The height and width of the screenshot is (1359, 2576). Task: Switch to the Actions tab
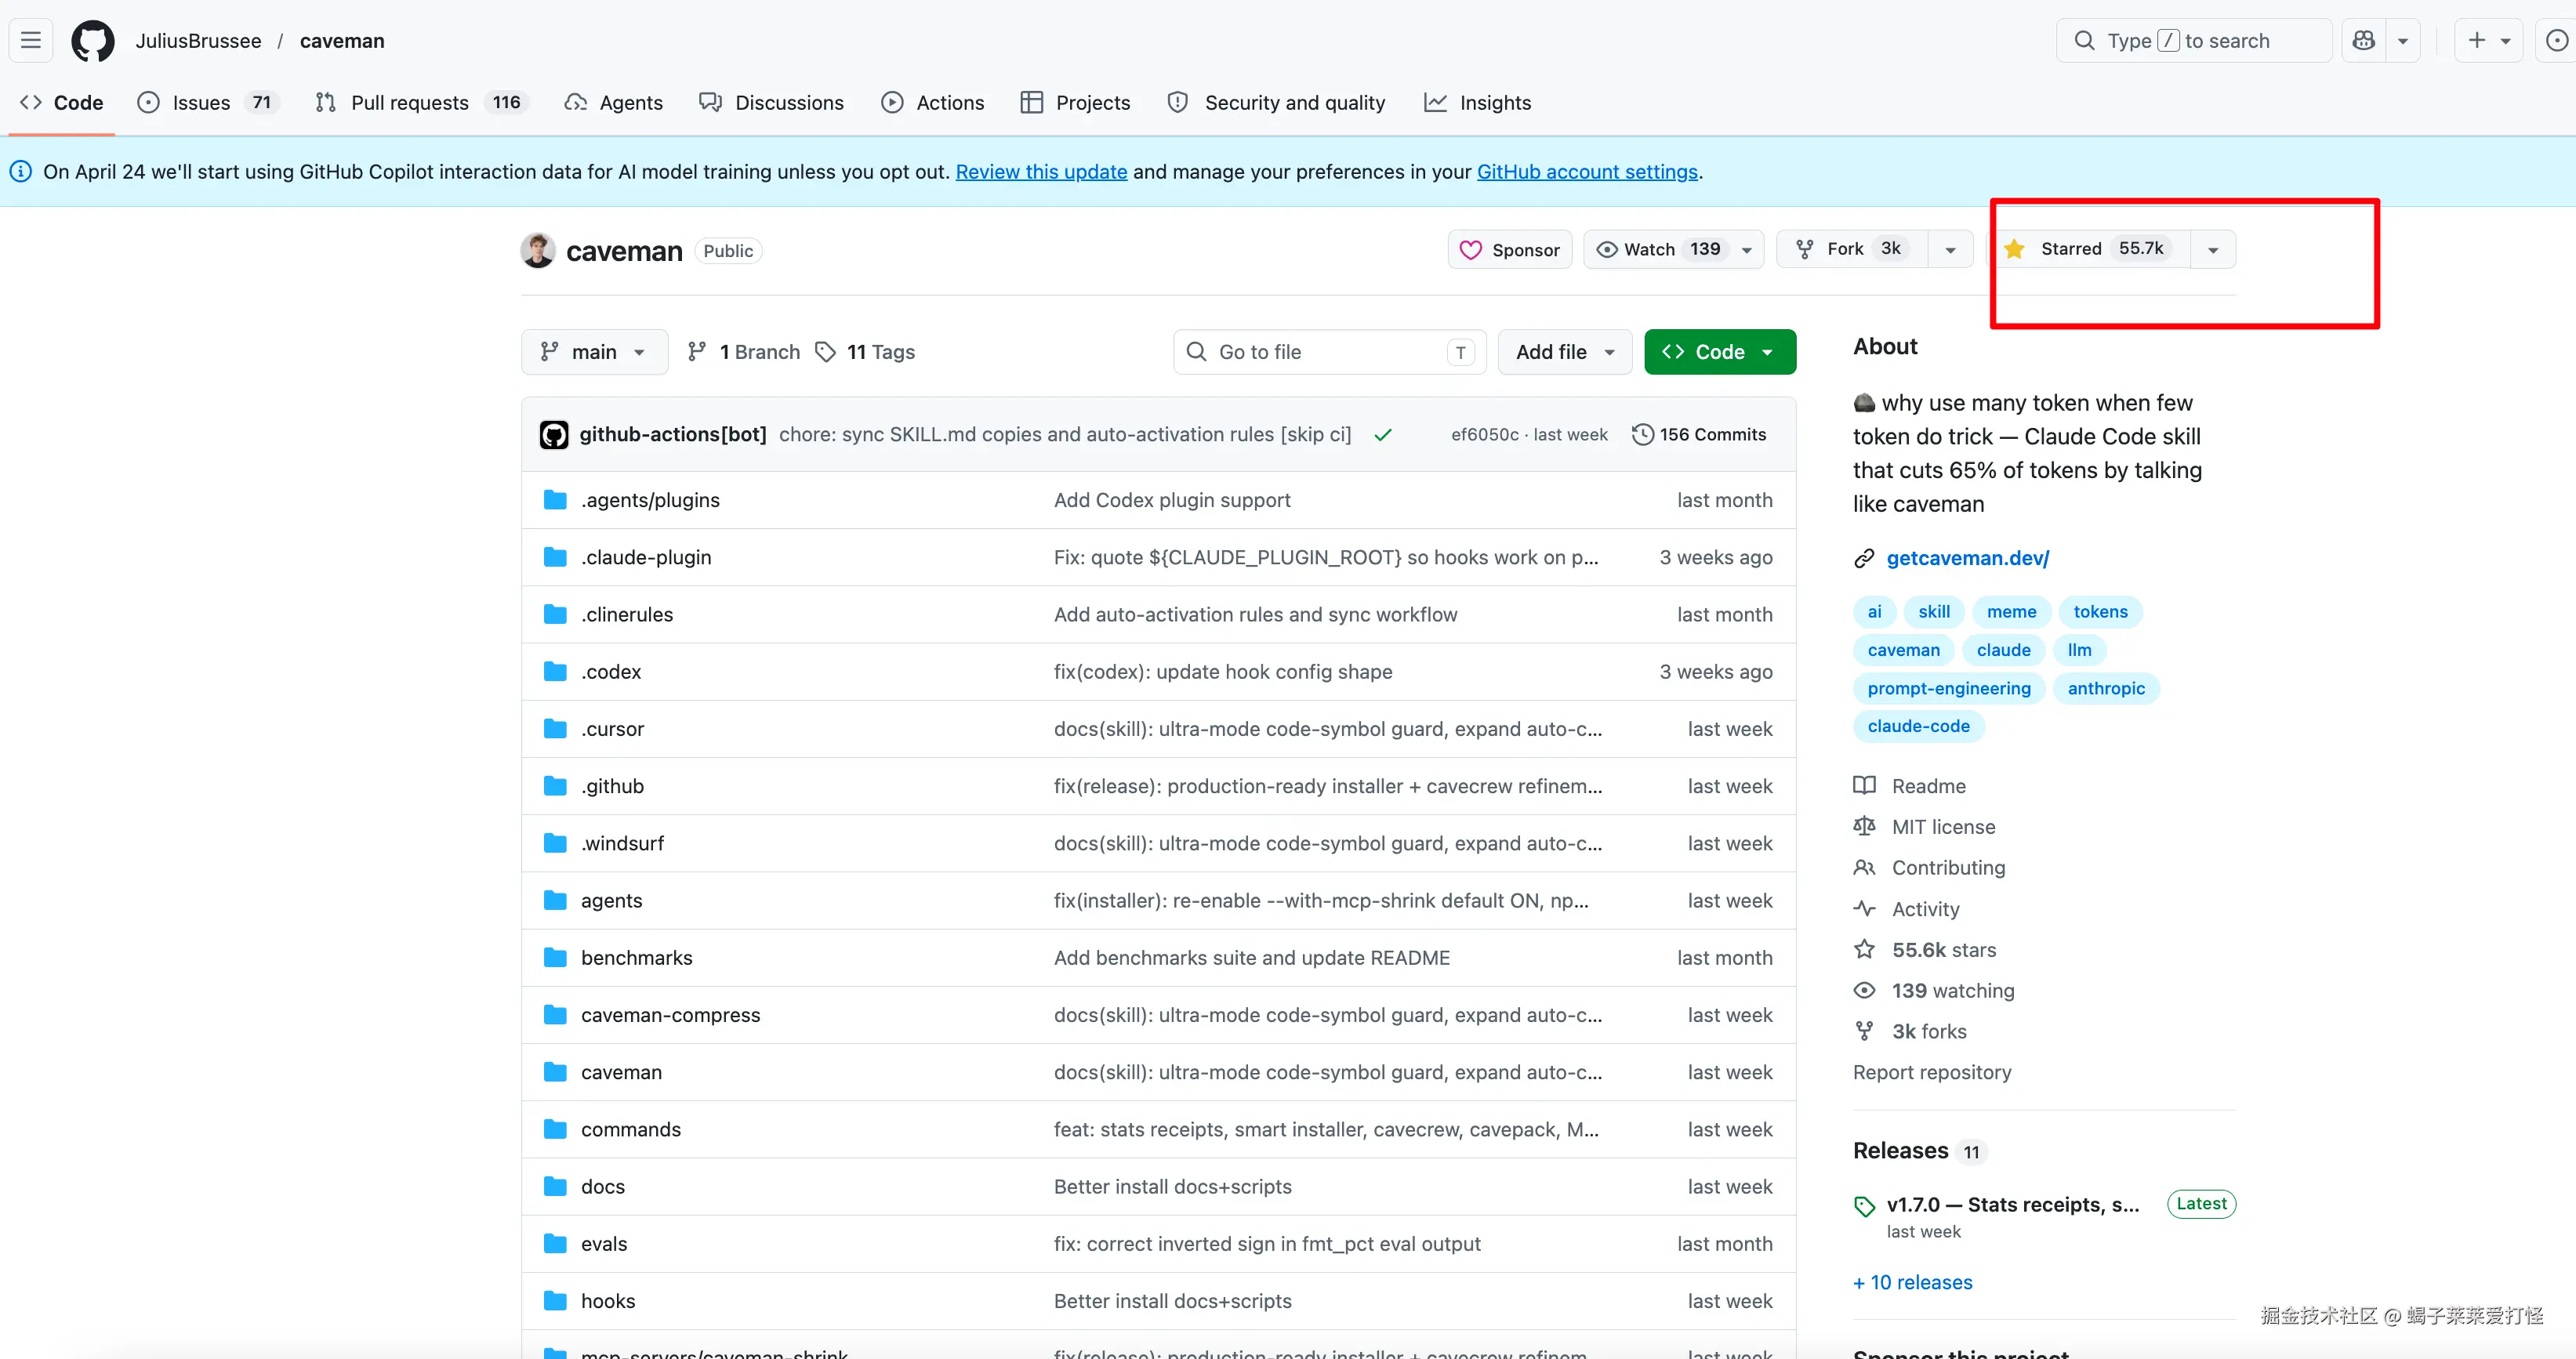(933, 103)
